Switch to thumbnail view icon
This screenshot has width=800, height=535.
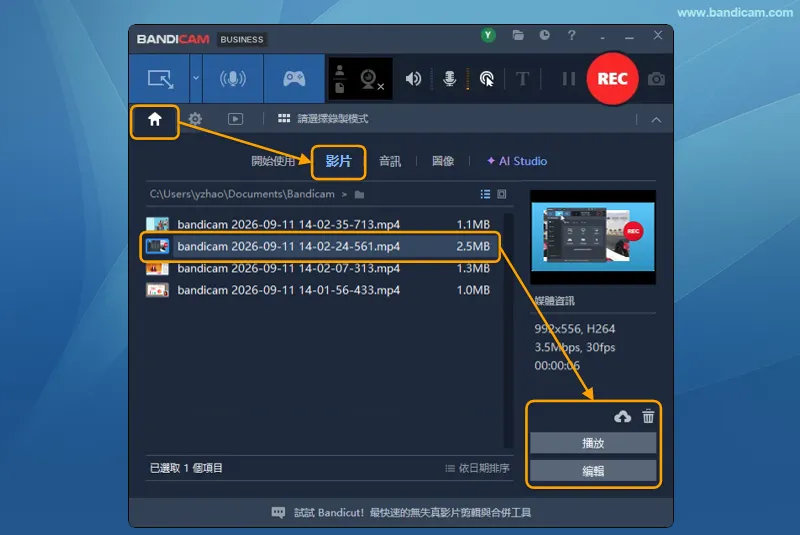[x=502, y=194]
